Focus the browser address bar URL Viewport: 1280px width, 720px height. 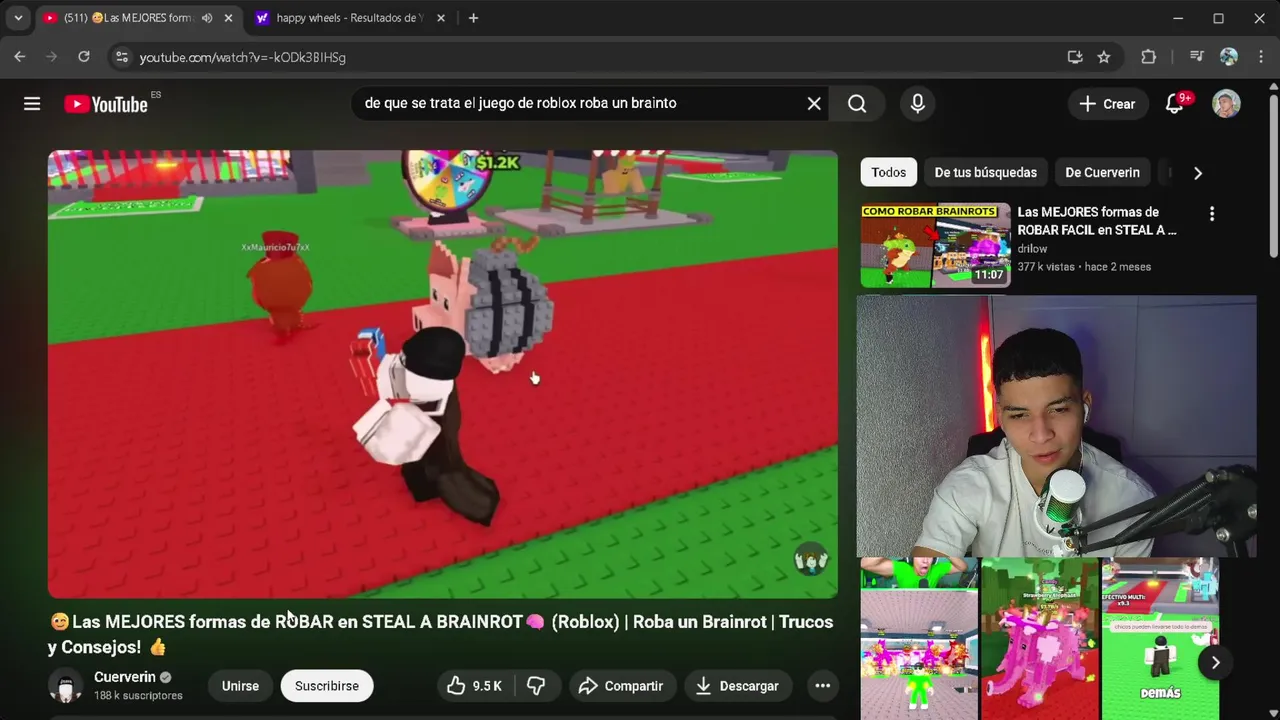pyautogui.click(x=243, y=57)
